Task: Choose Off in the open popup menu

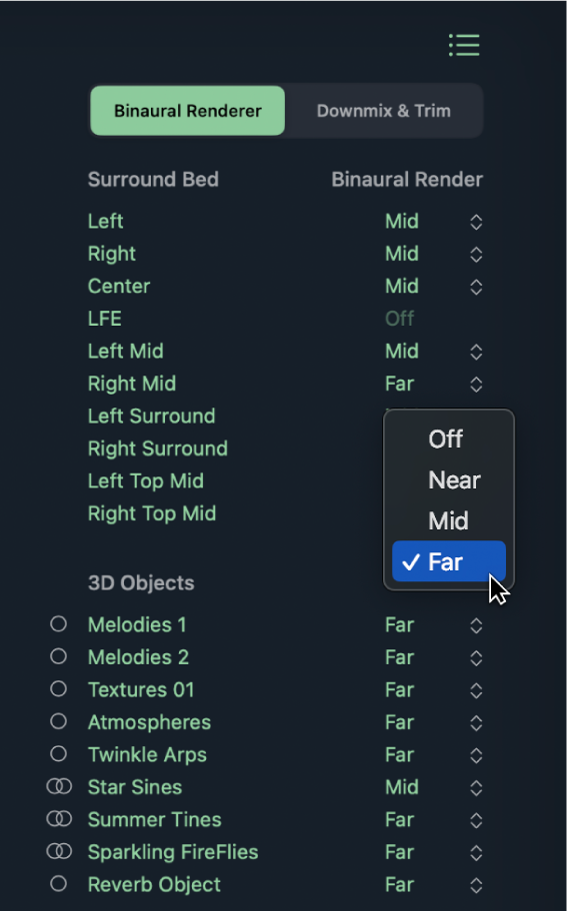Action: 448,439
